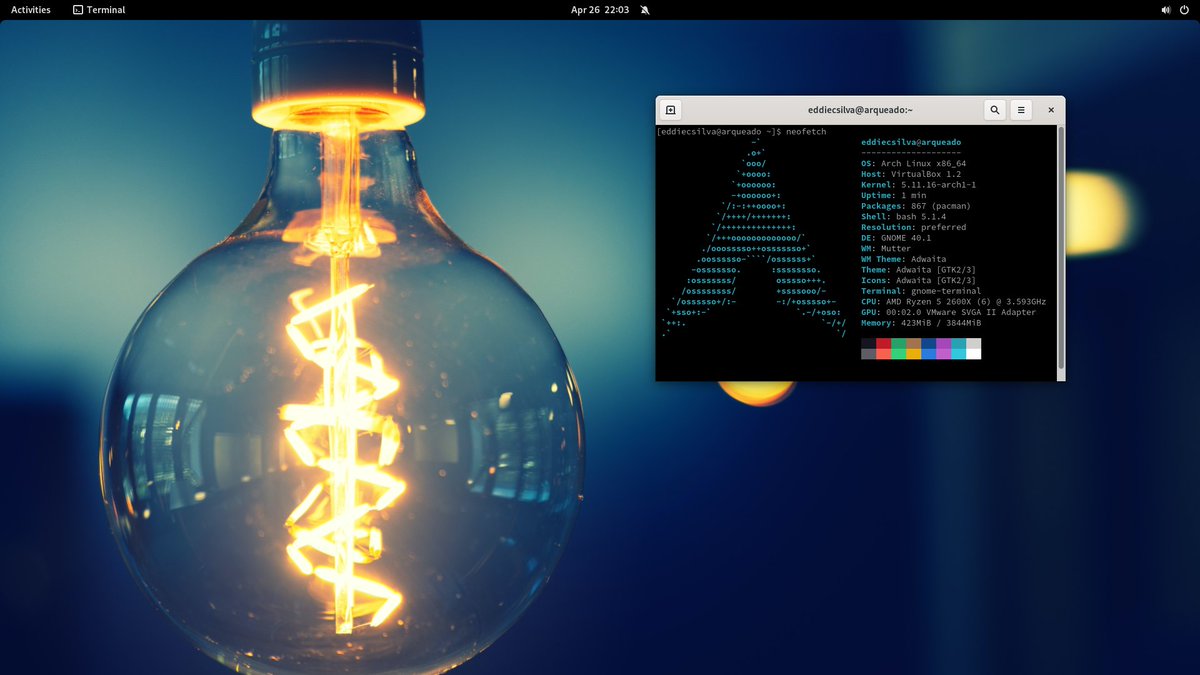Click the volume icon in the system tray
The height and width of the screenshot is (675, 1200).
1166,10
